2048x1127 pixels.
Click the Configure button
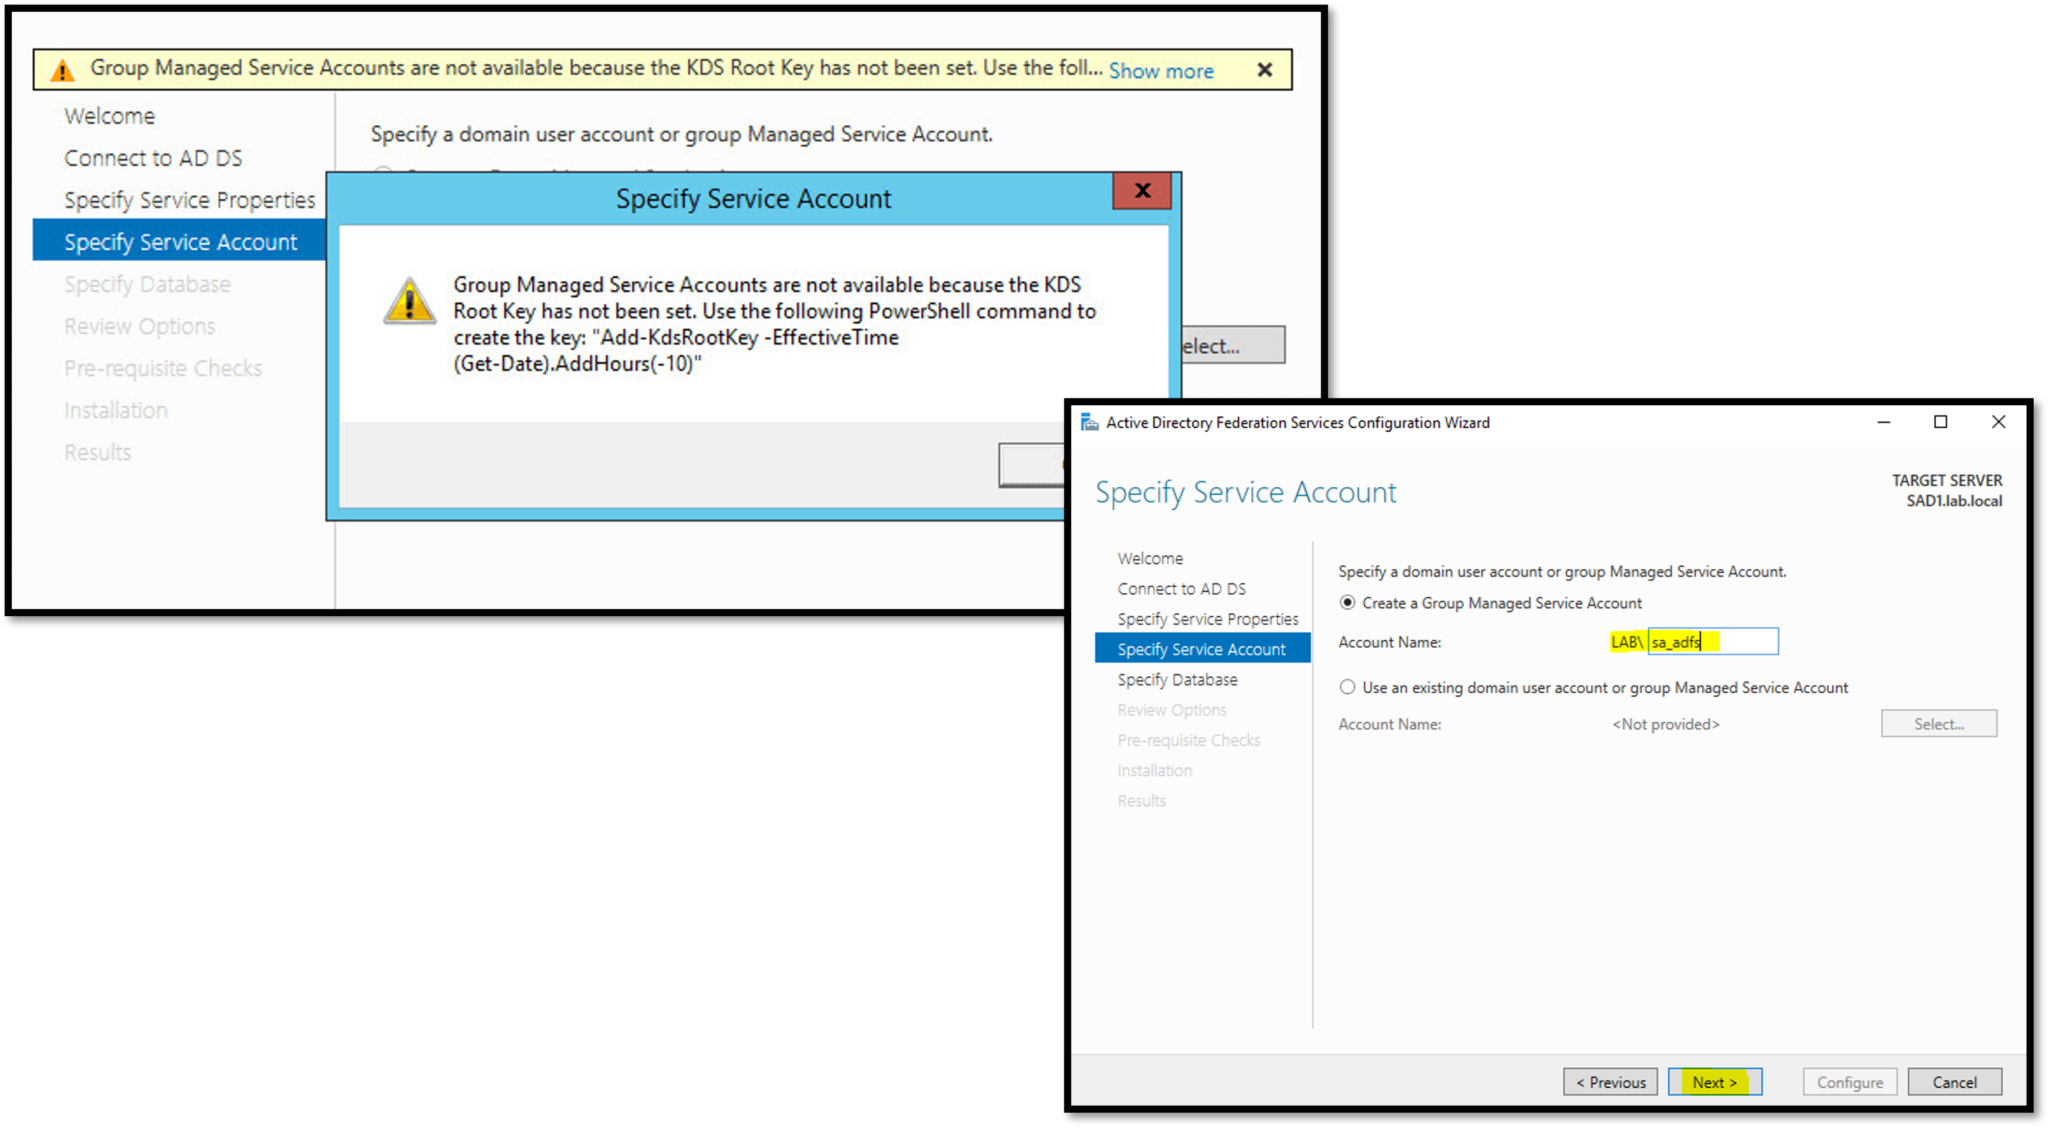point(1849,1081)
